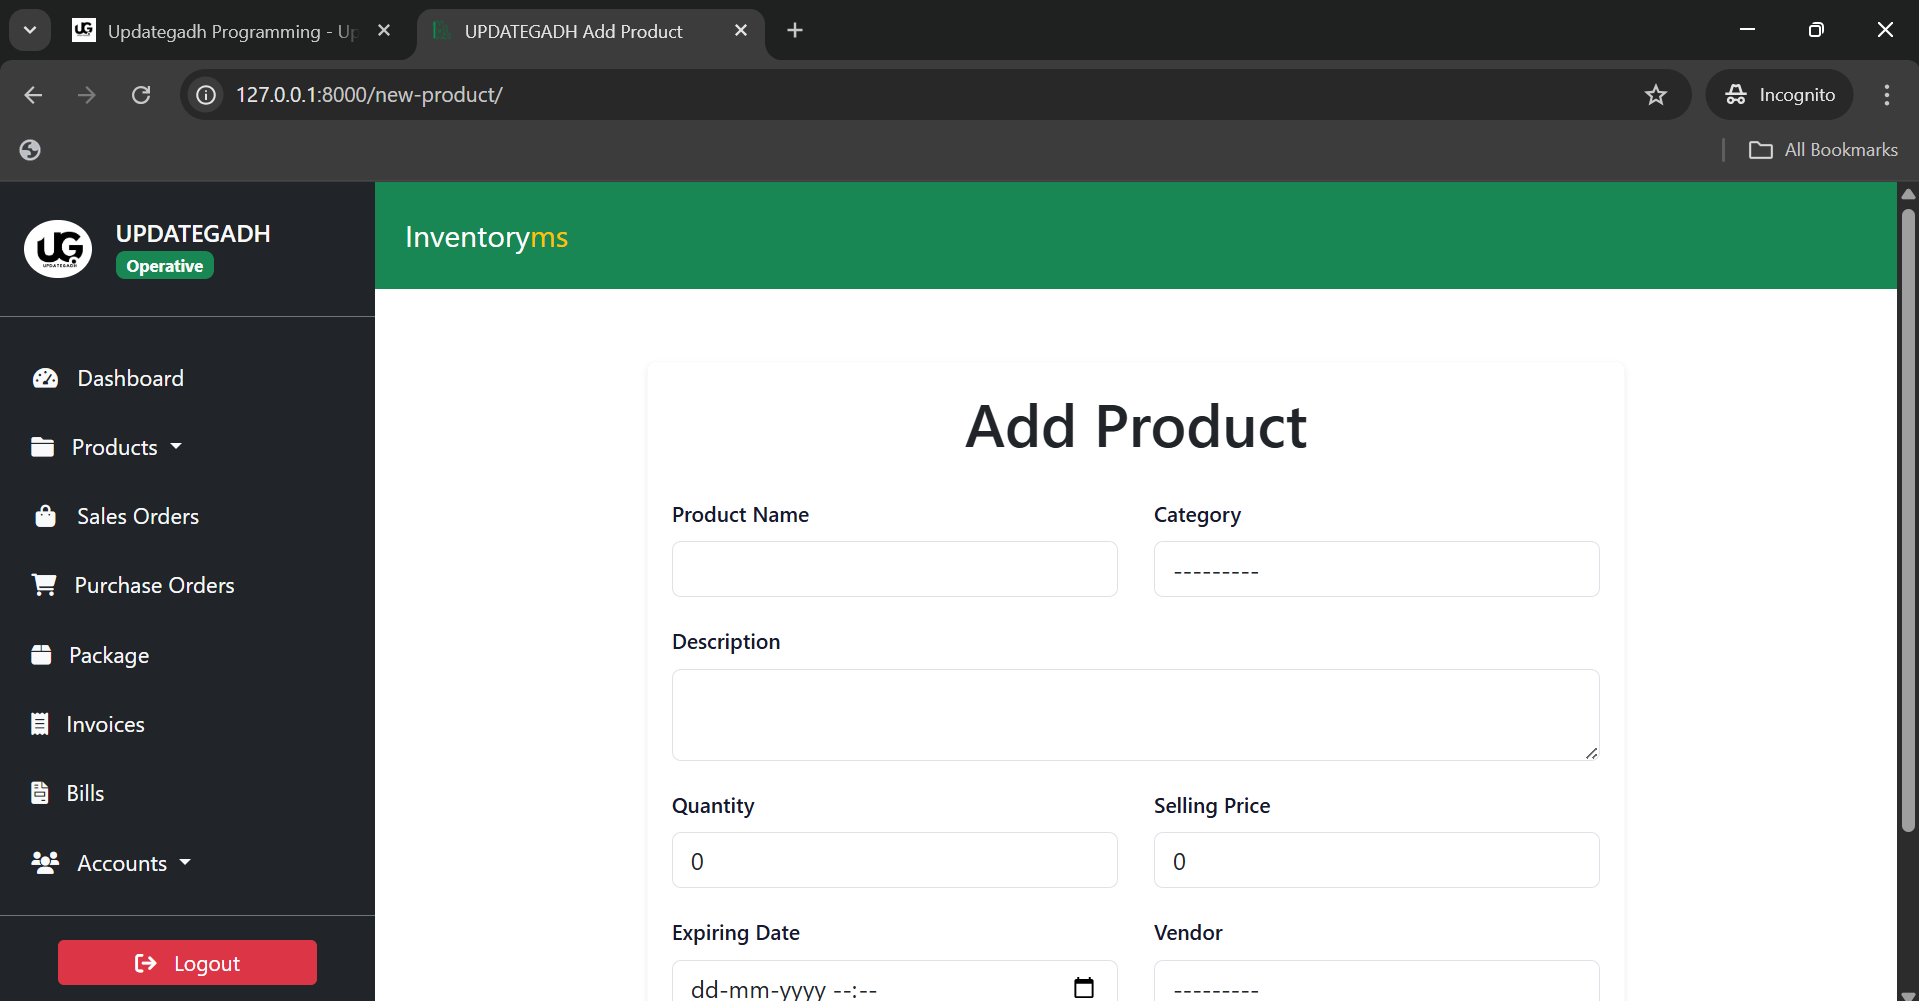This screenshot has width=1919, height=1001.
Task: Click the UPDATEGADH brand name
Action: (193, 234)
